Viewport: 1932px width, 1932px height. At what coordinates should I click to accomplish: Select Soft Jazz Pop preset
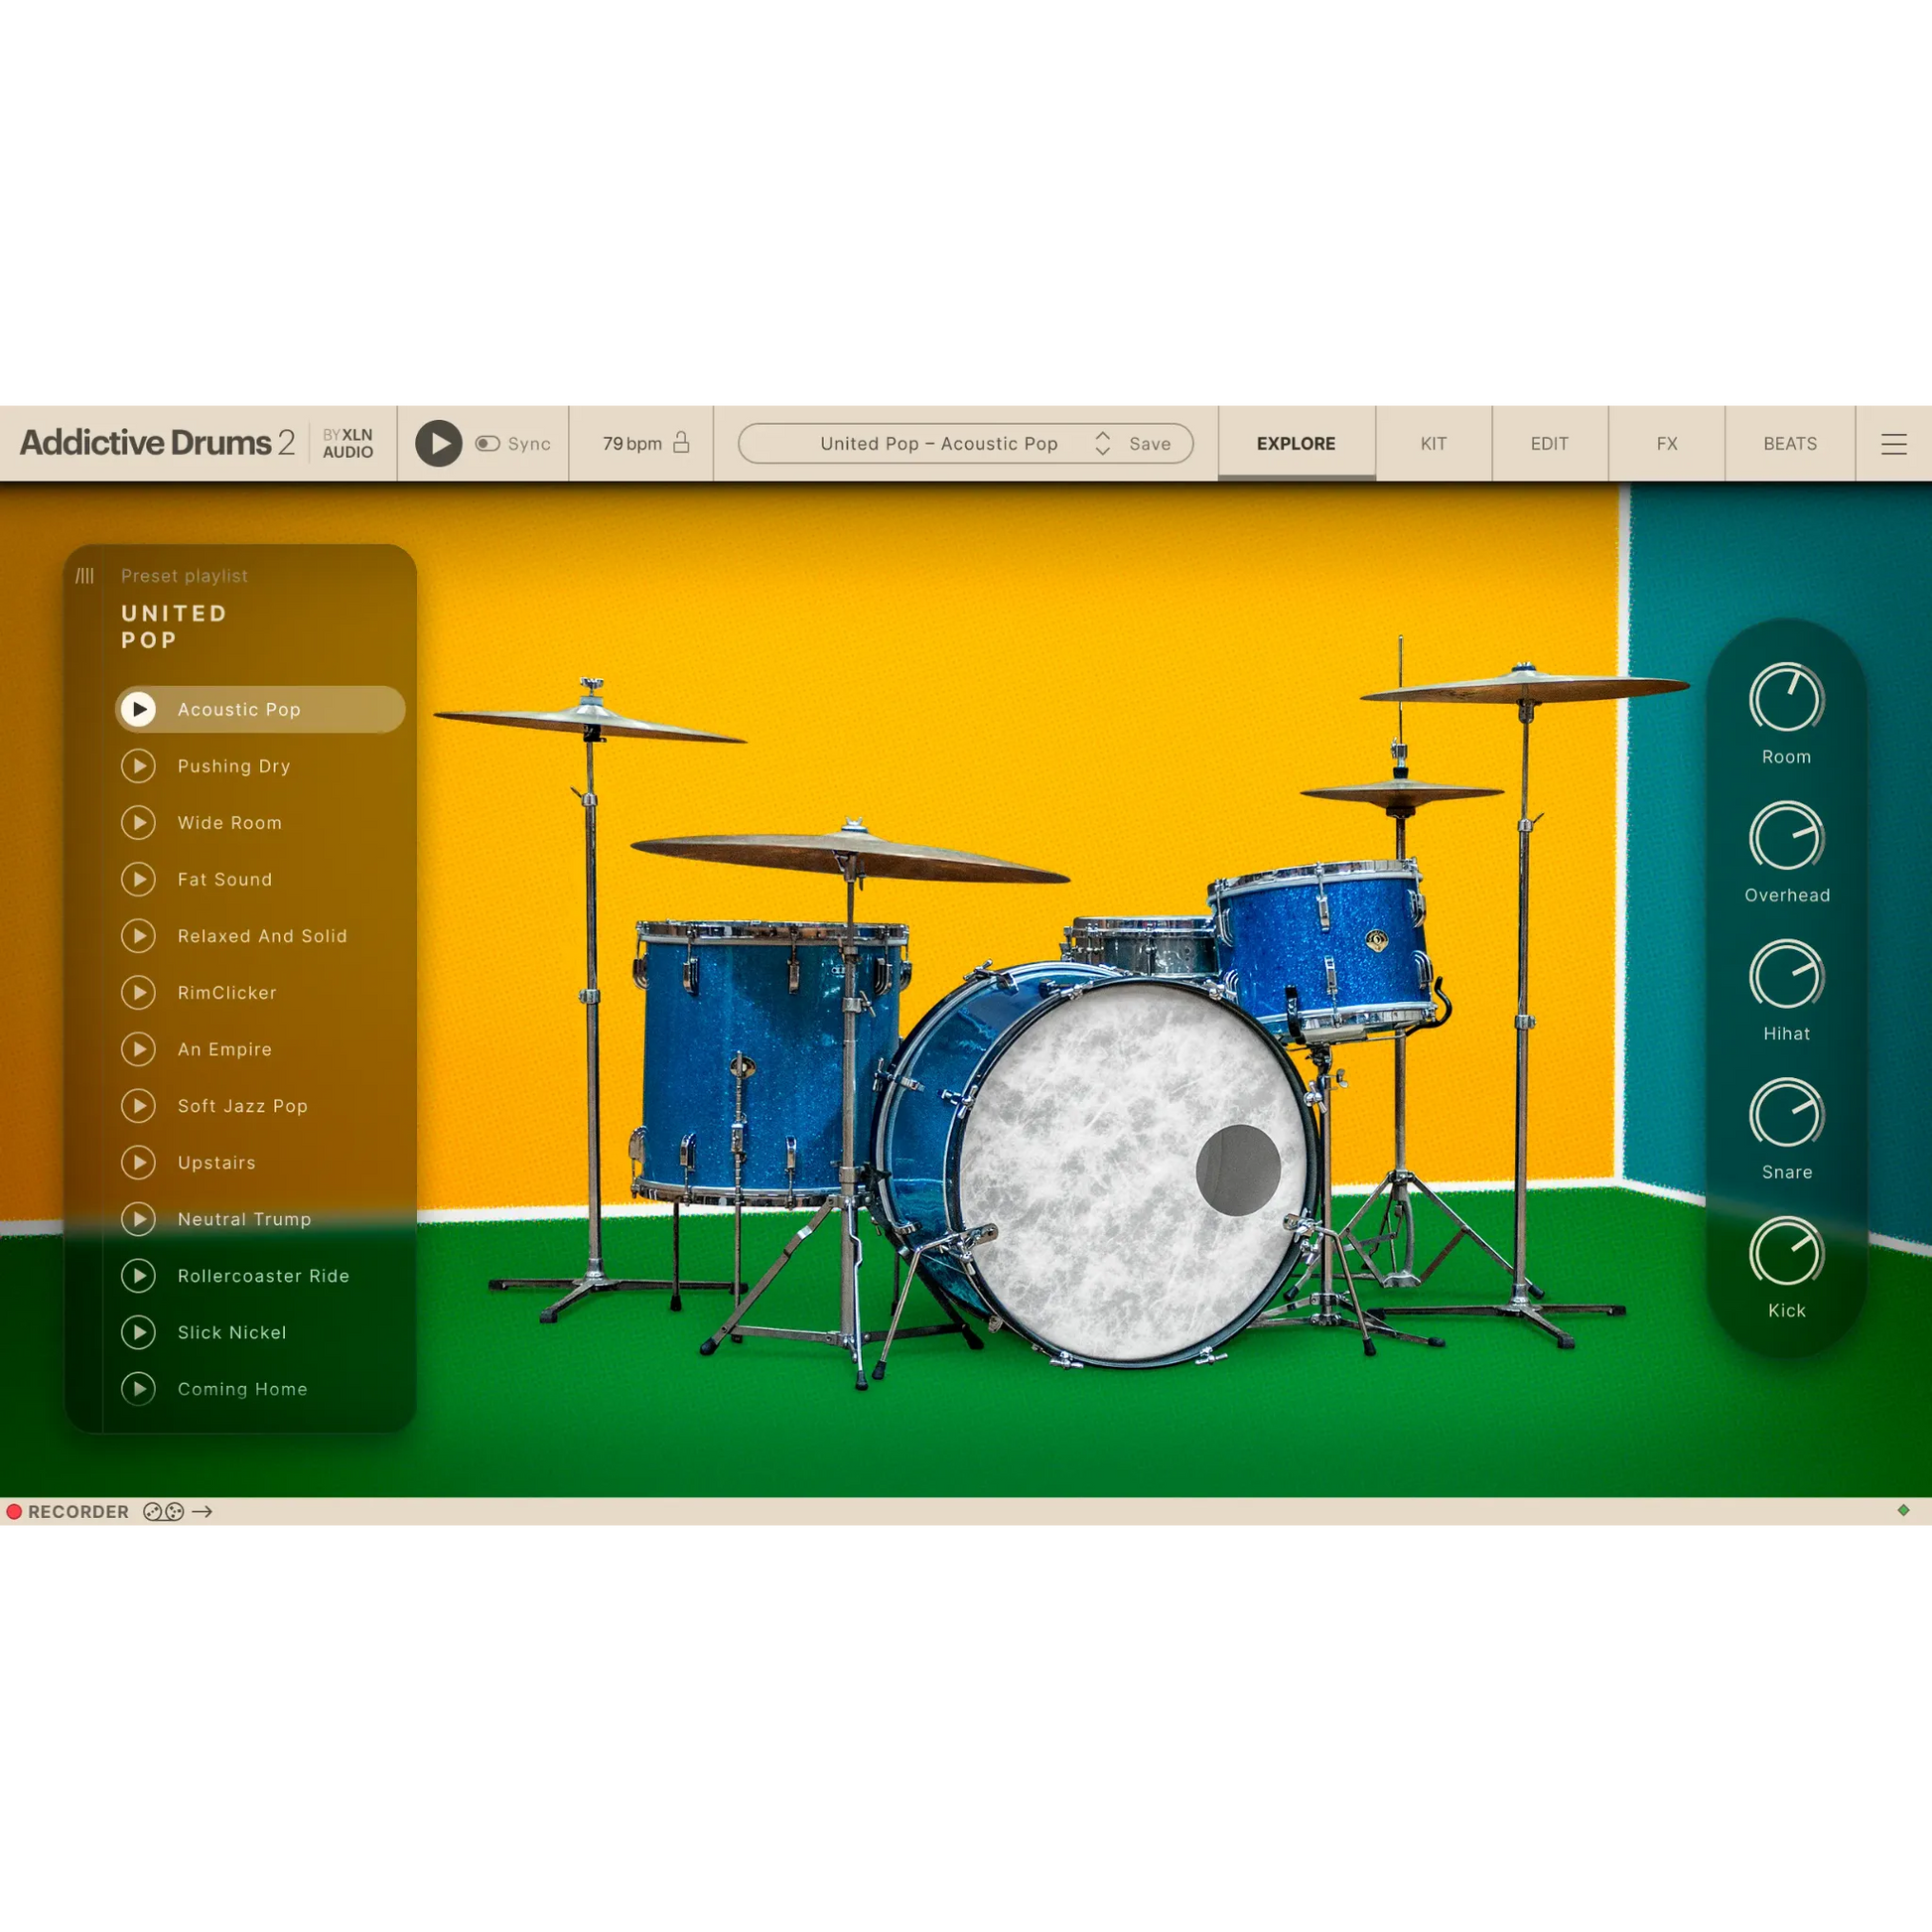tap(242, 1105)
